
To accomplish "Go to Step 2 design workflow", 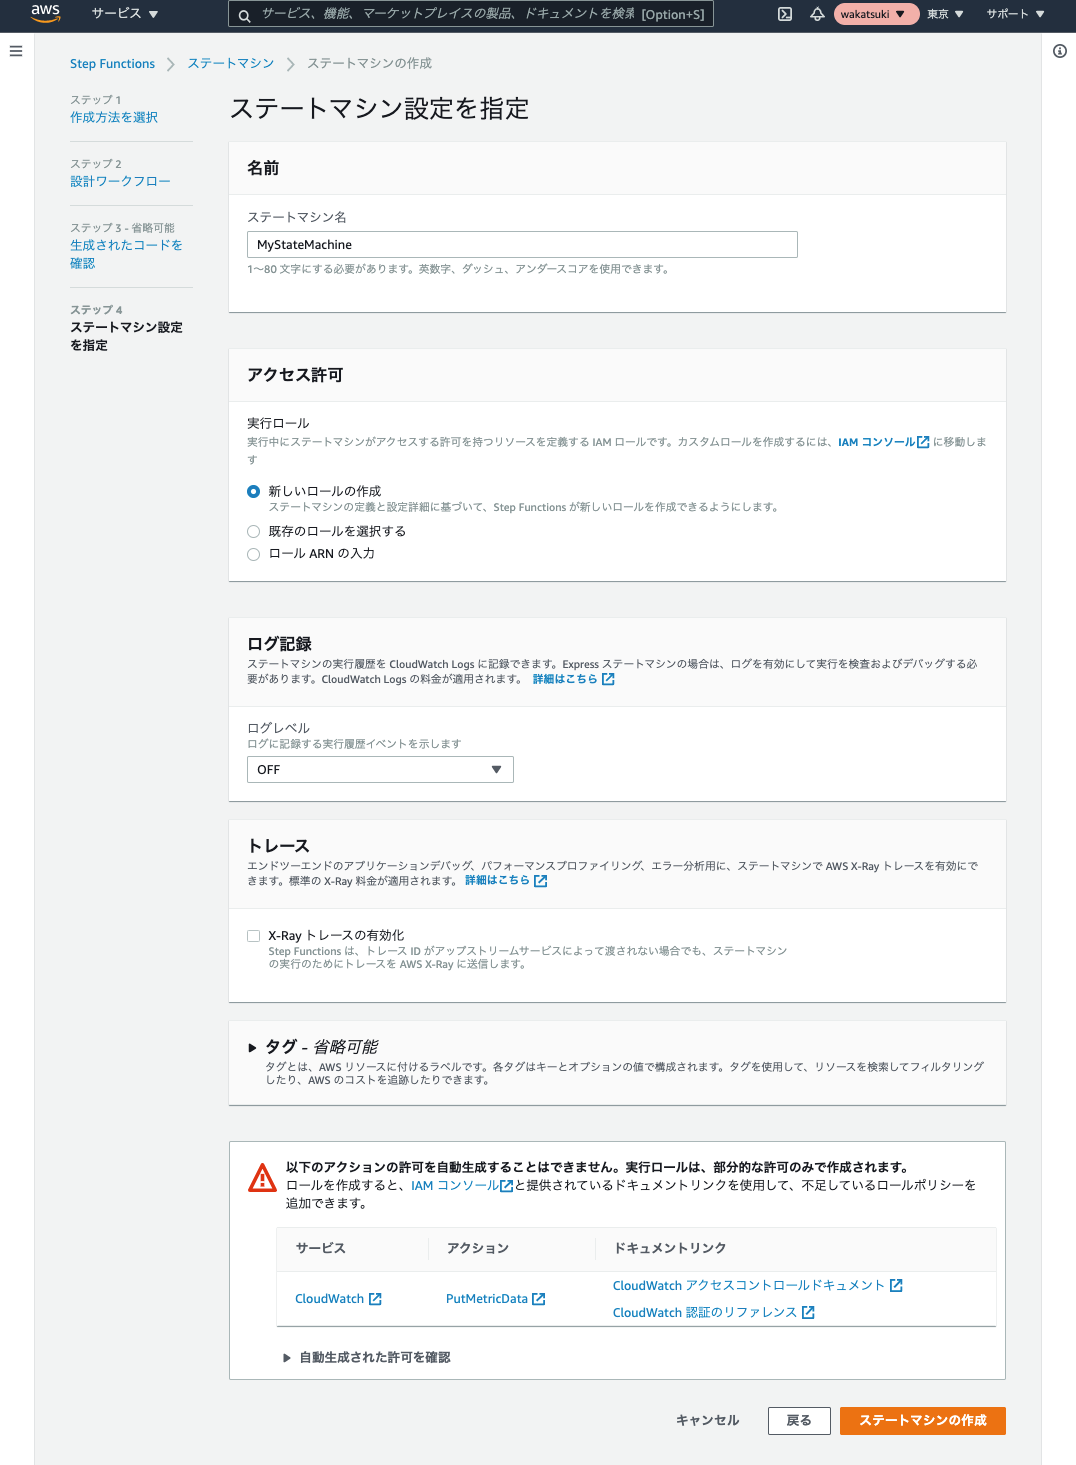I will tap(120, 181).
